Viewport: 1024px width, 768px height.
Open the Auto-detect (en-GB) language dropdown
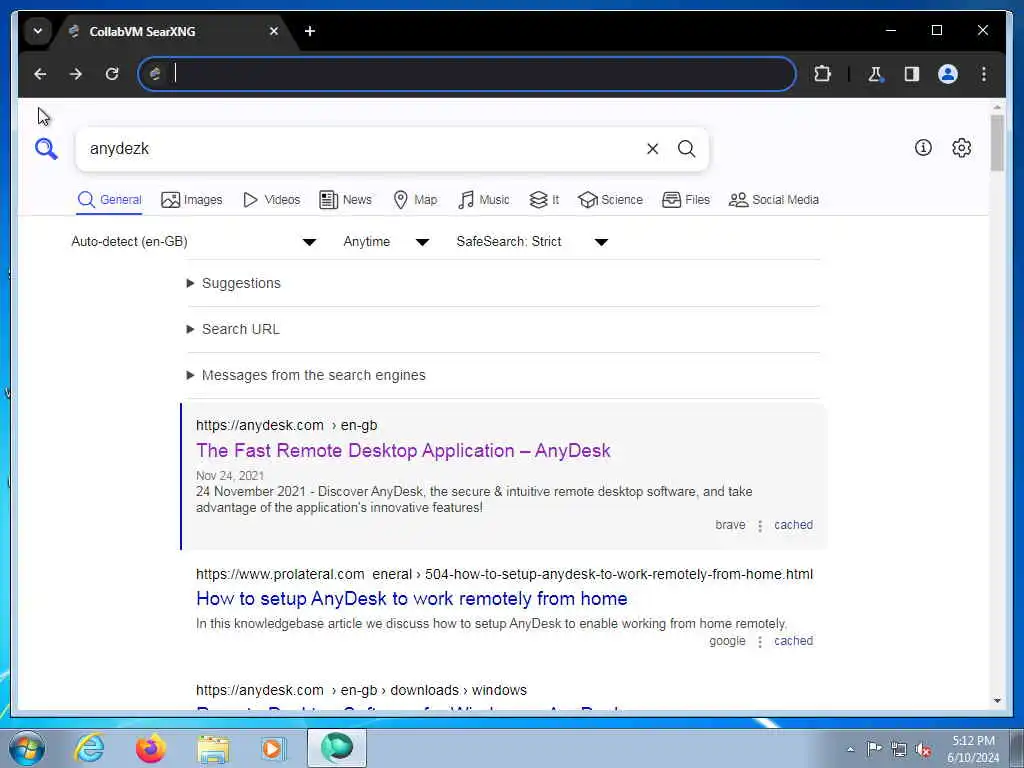194,242
